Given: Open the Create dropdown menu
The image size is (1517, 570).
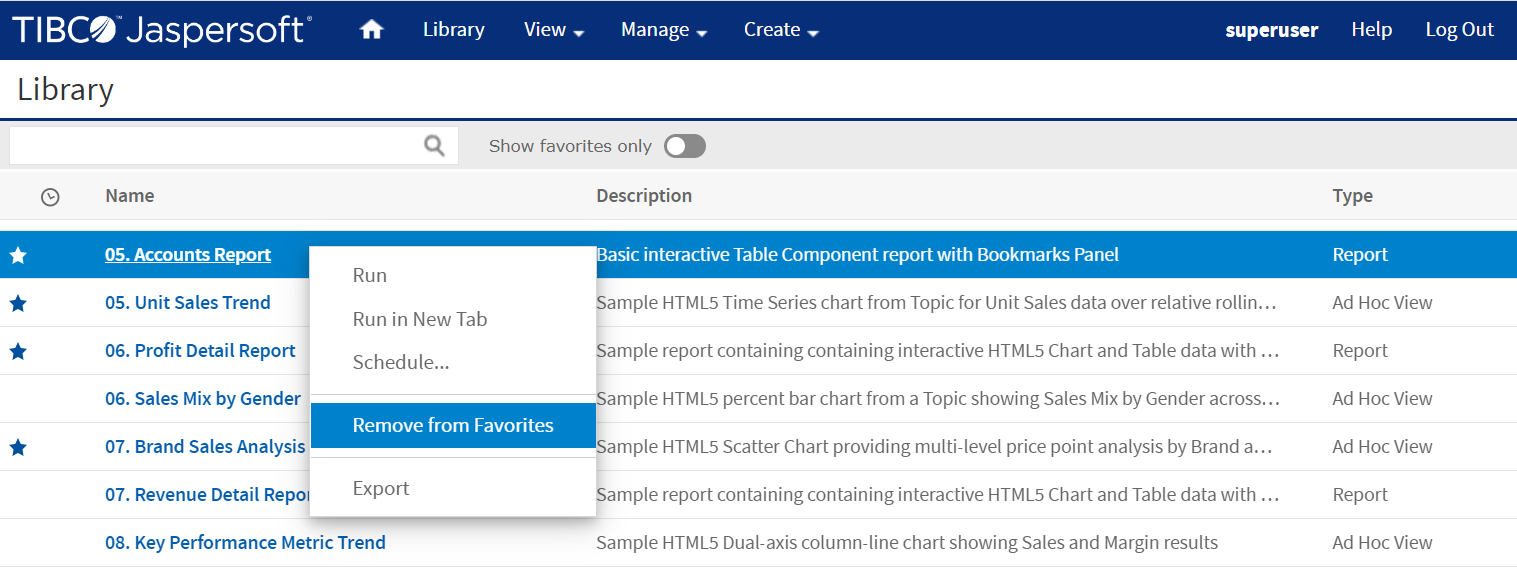Looking at the screenshot, I should [x=781, y=30].
